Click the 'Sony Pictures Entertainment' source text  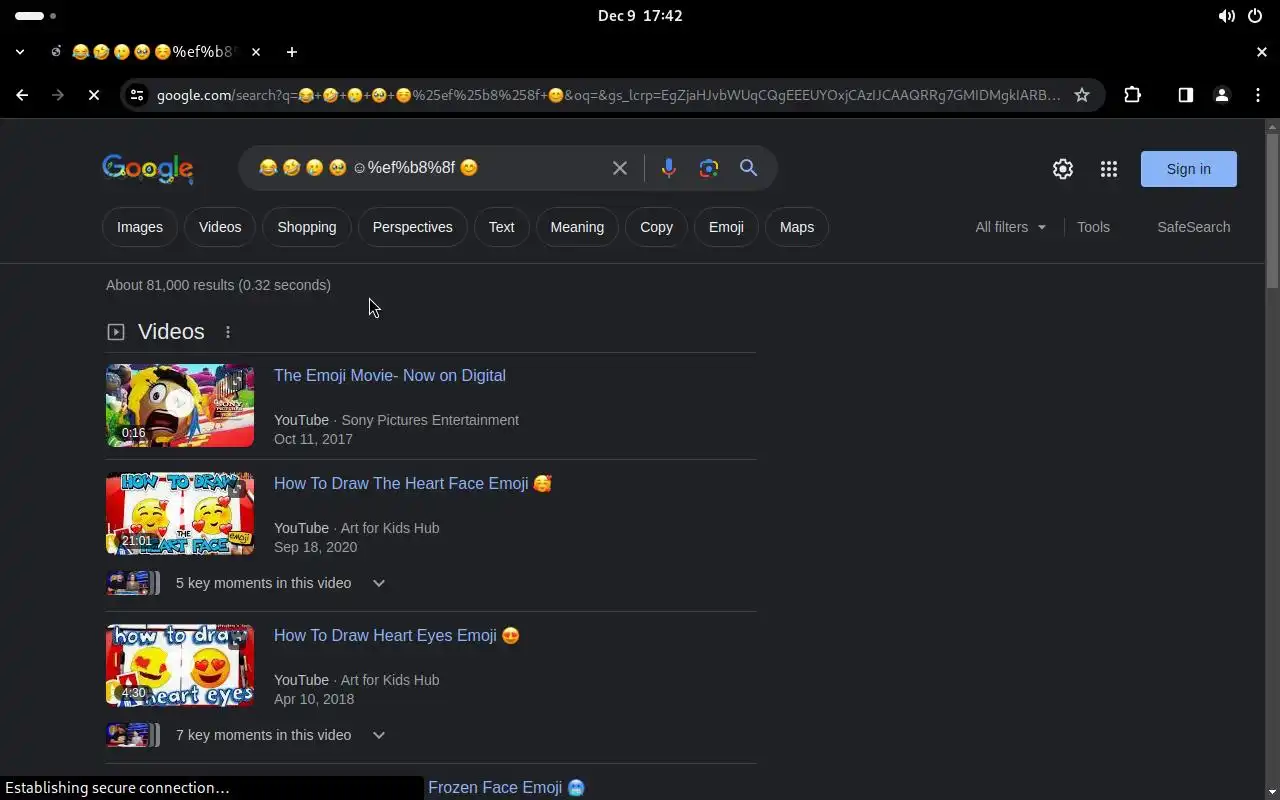430,420
